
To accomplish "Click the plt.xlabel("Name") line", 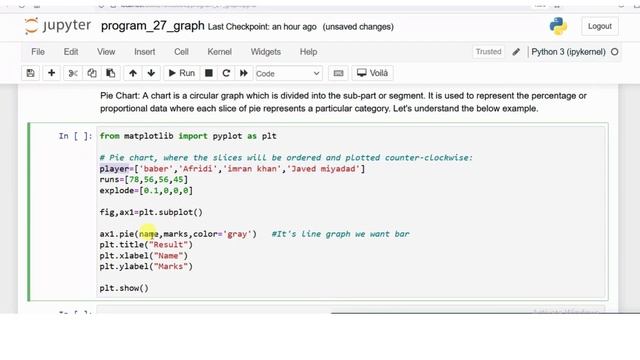I will (144, 256).
